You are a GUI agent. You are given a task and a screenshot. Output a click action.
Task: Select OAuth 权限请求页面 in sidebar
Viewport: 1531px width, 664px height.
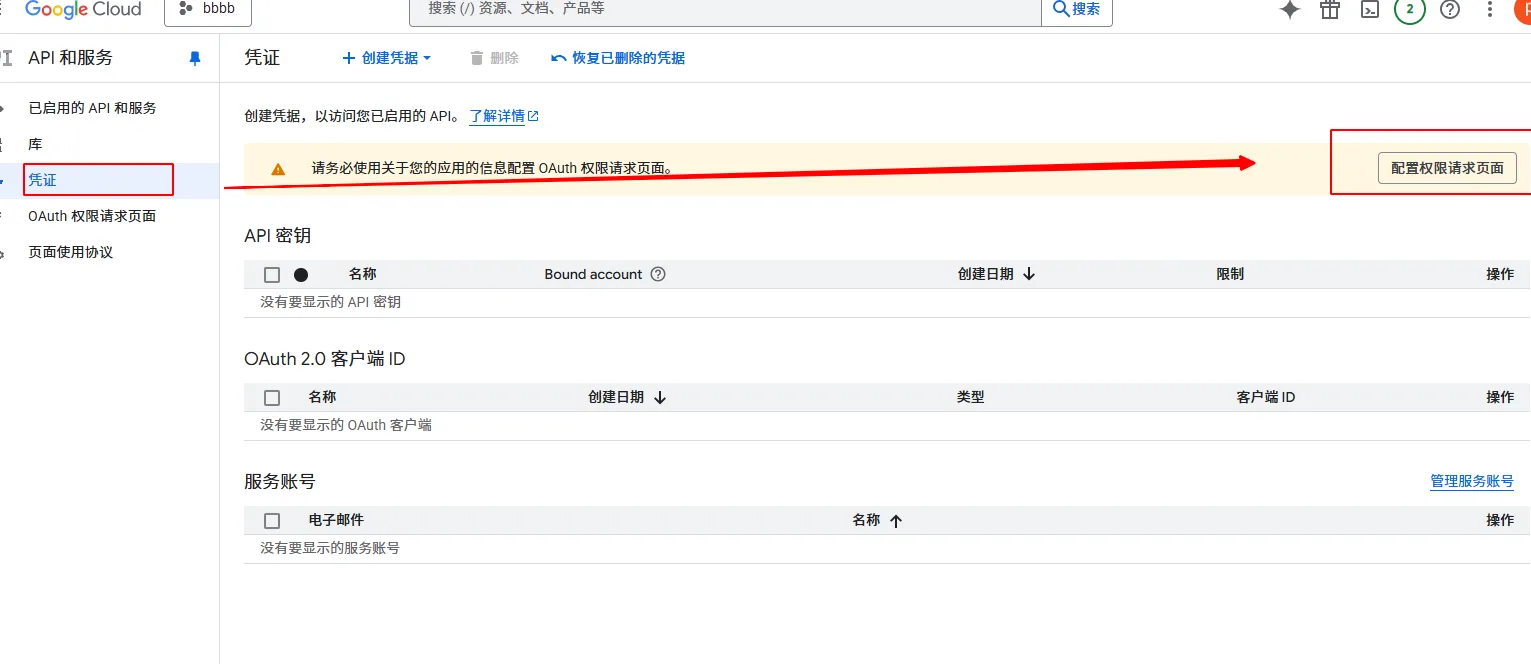tap(92, 216)
